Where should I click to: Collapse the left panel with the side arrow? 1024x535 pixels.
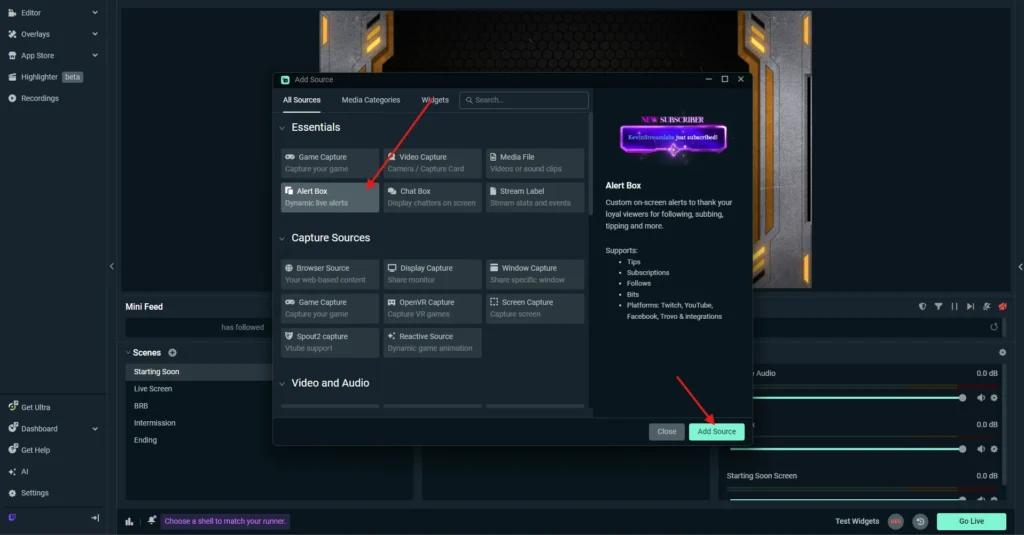(x=112, y=267)
